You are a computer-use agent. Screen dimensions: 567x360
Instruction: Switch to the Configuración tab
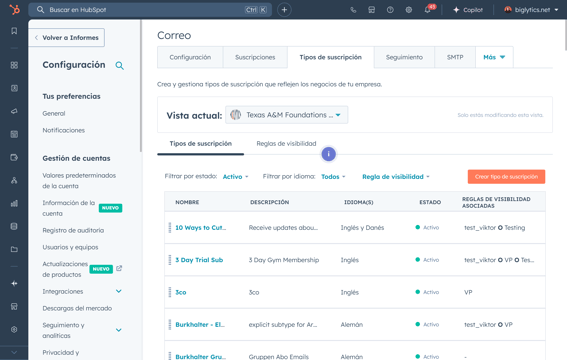click(x=190, y=57)
